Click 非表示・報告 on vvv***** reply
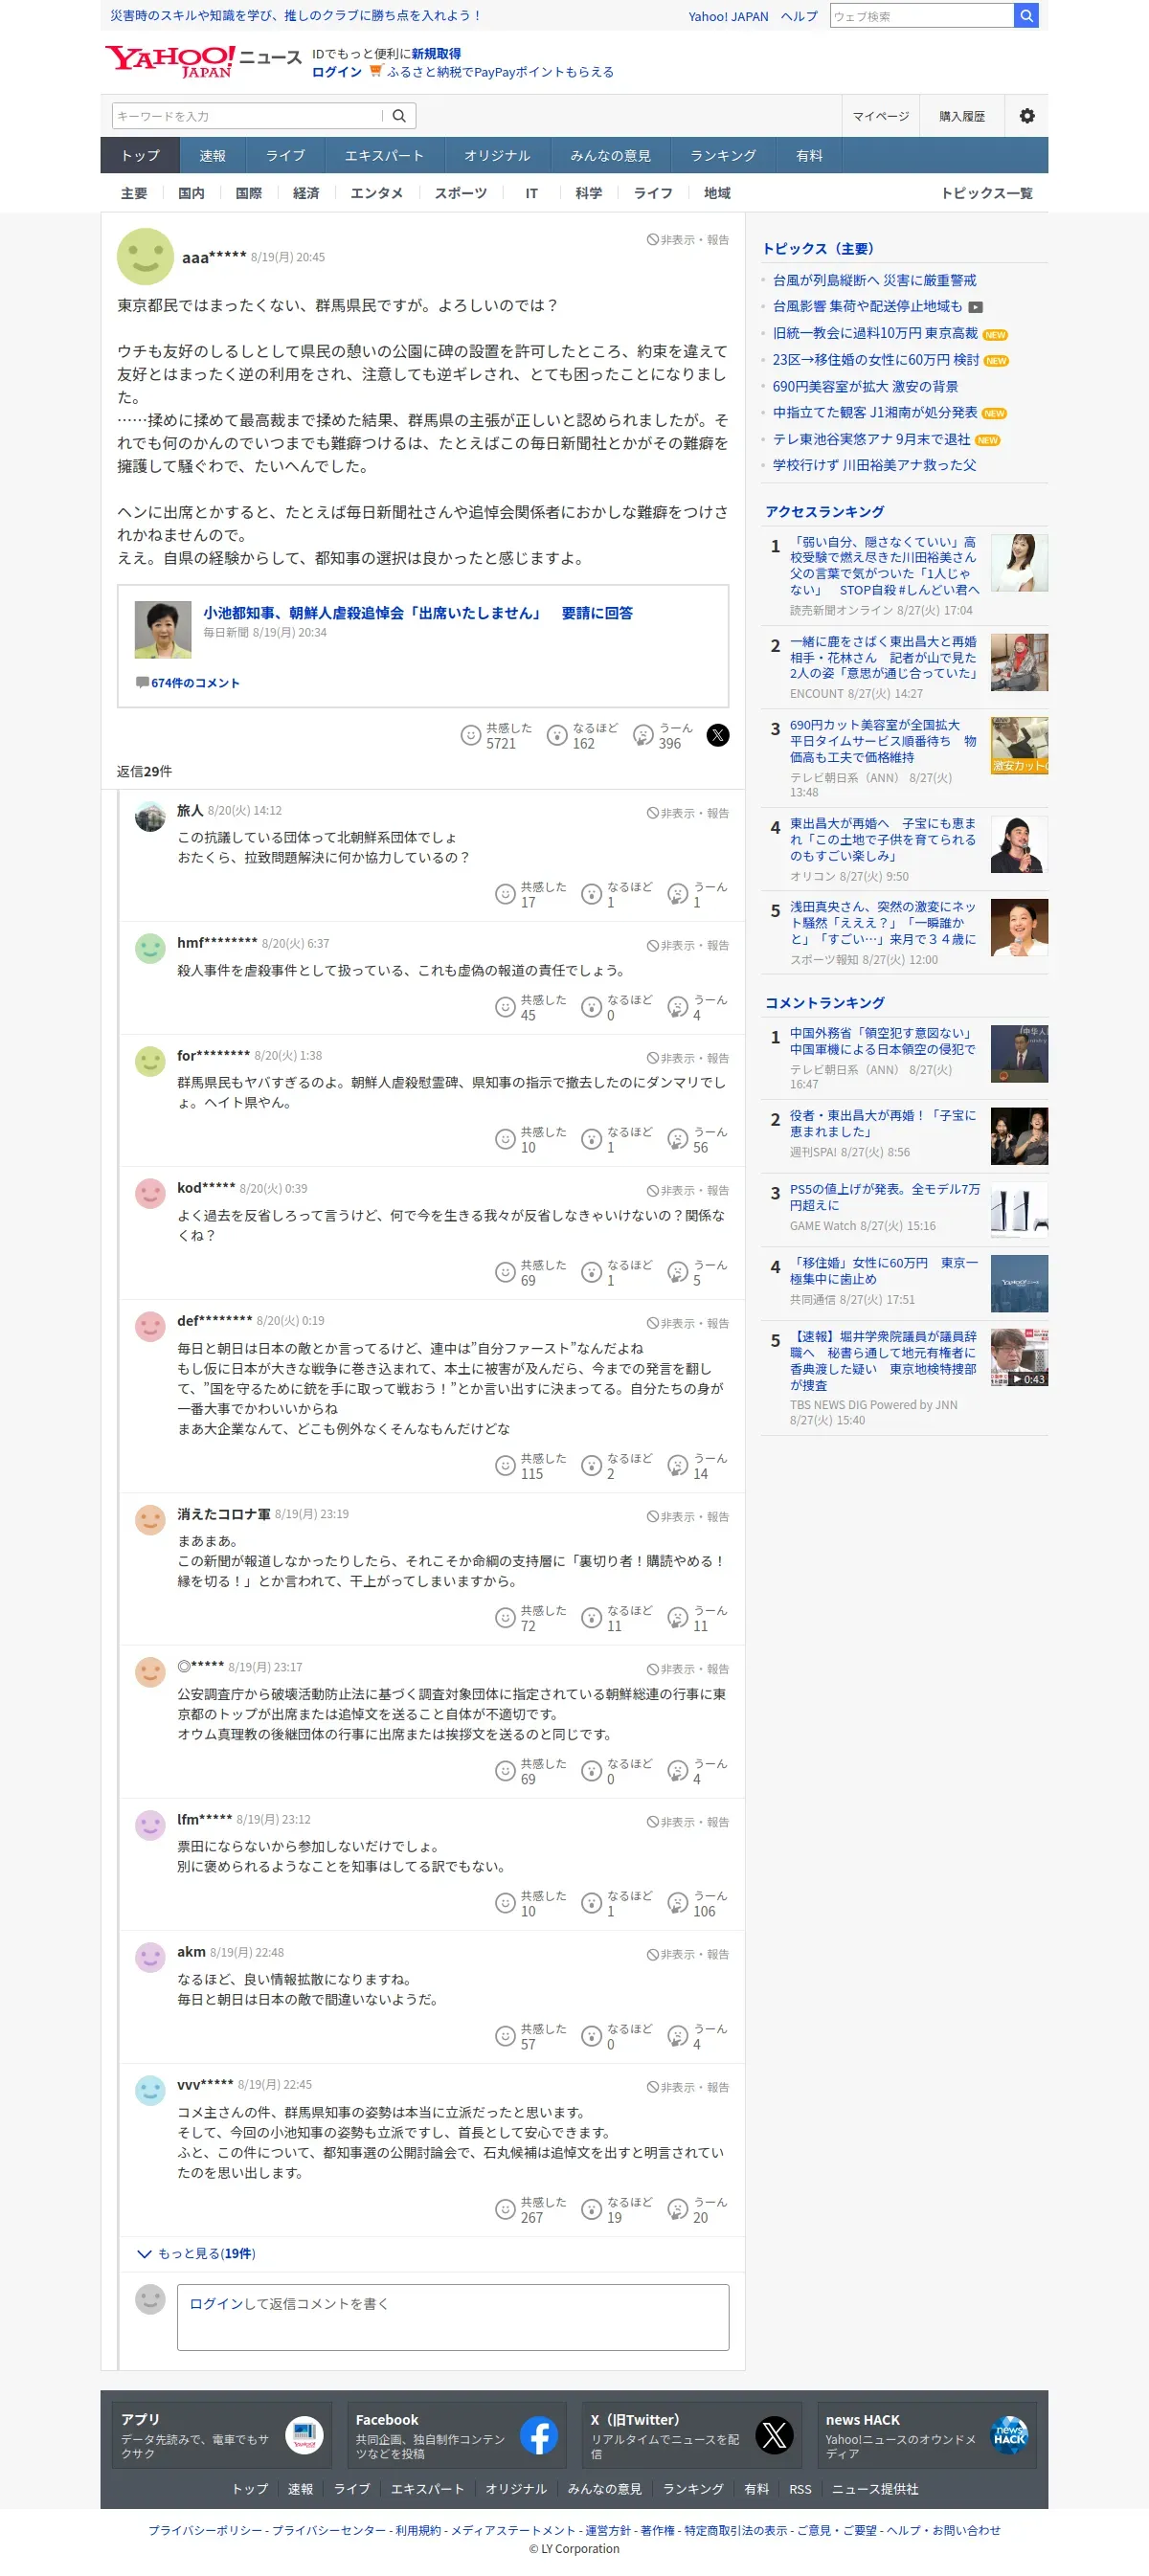 687,2087
